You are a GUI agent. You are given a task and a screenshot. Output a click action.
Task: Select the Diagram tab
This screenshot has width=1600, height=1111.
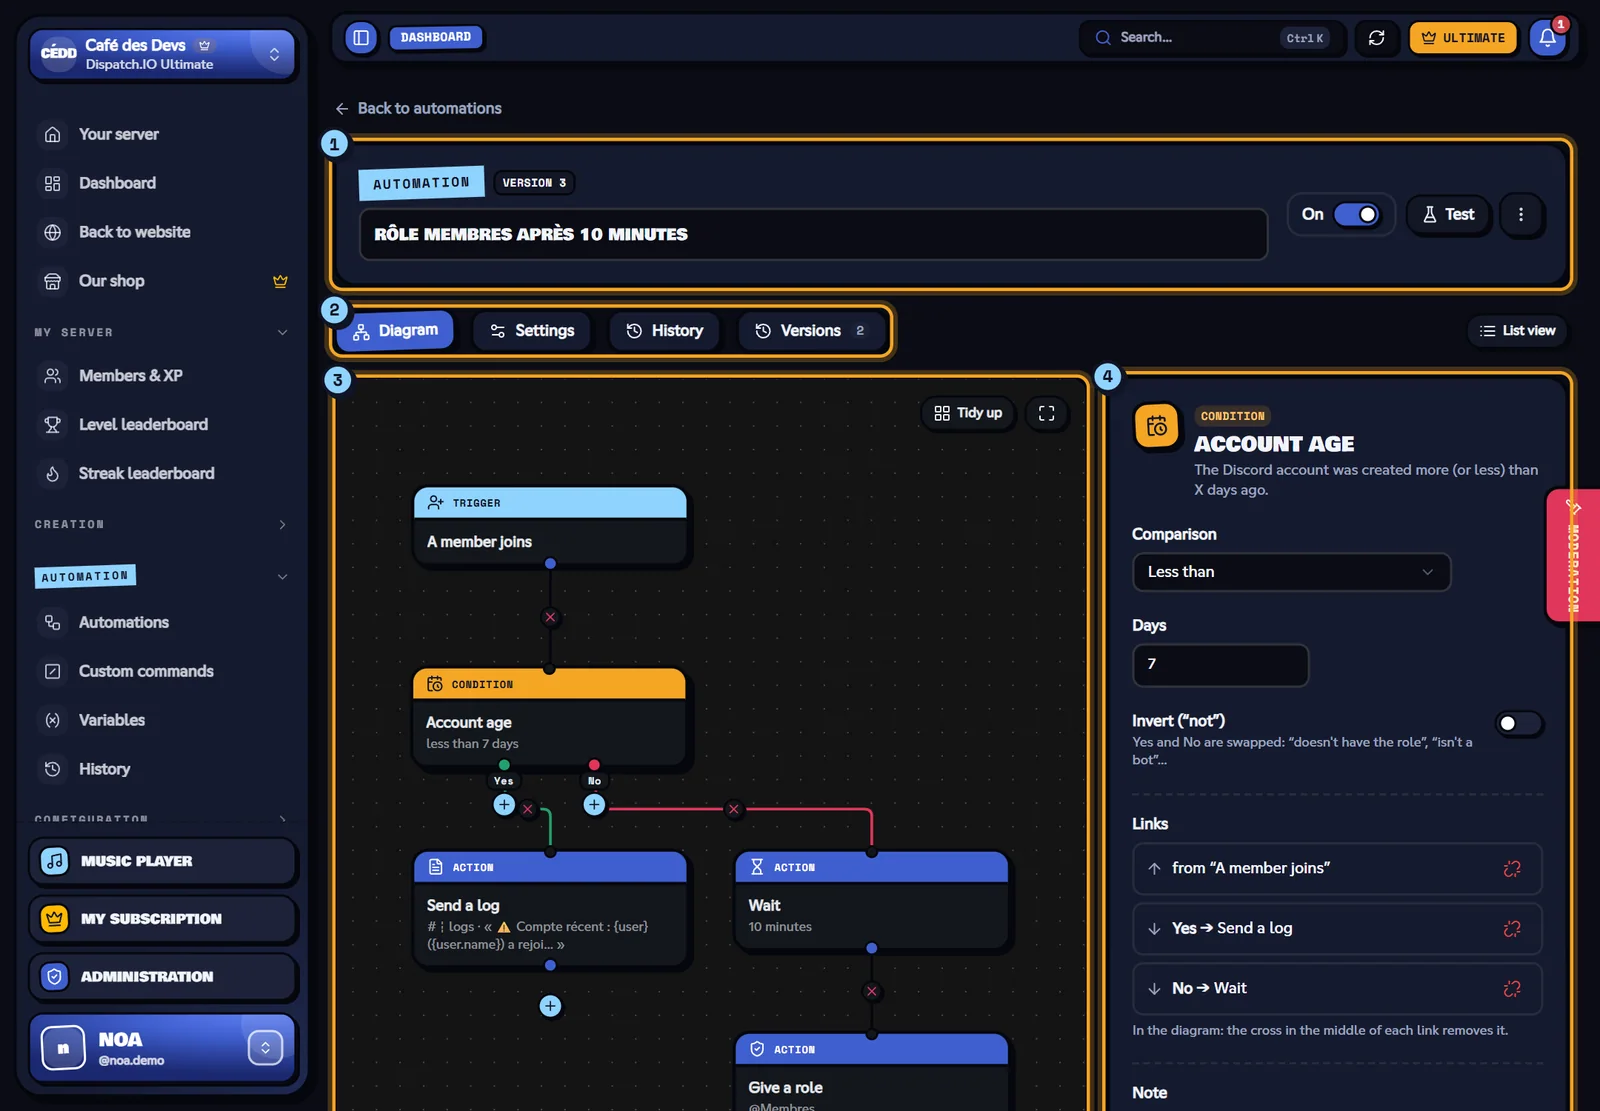(x=395, y=331)
